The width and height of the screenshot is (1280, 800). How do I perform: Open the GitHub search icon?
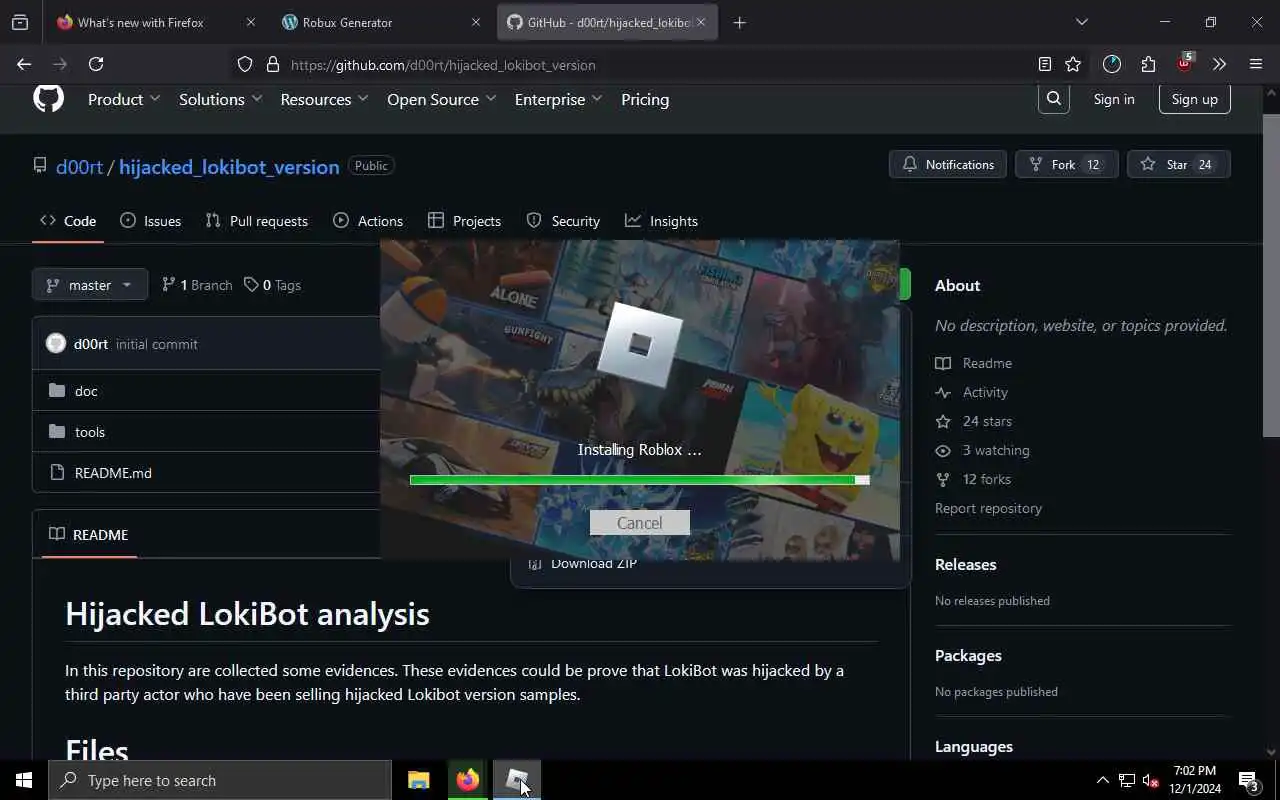pyautogui.click(x=1054, y=99)
